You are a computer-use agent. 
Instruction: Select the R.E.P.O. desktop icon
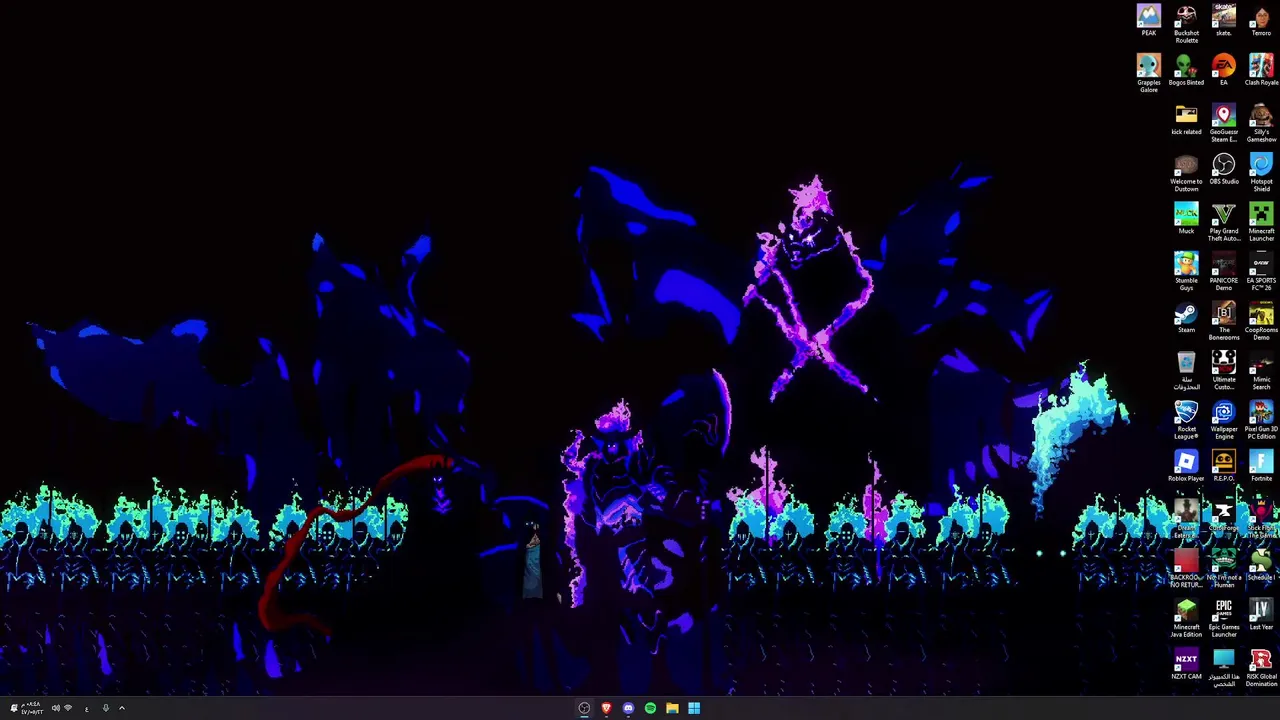1223,466
